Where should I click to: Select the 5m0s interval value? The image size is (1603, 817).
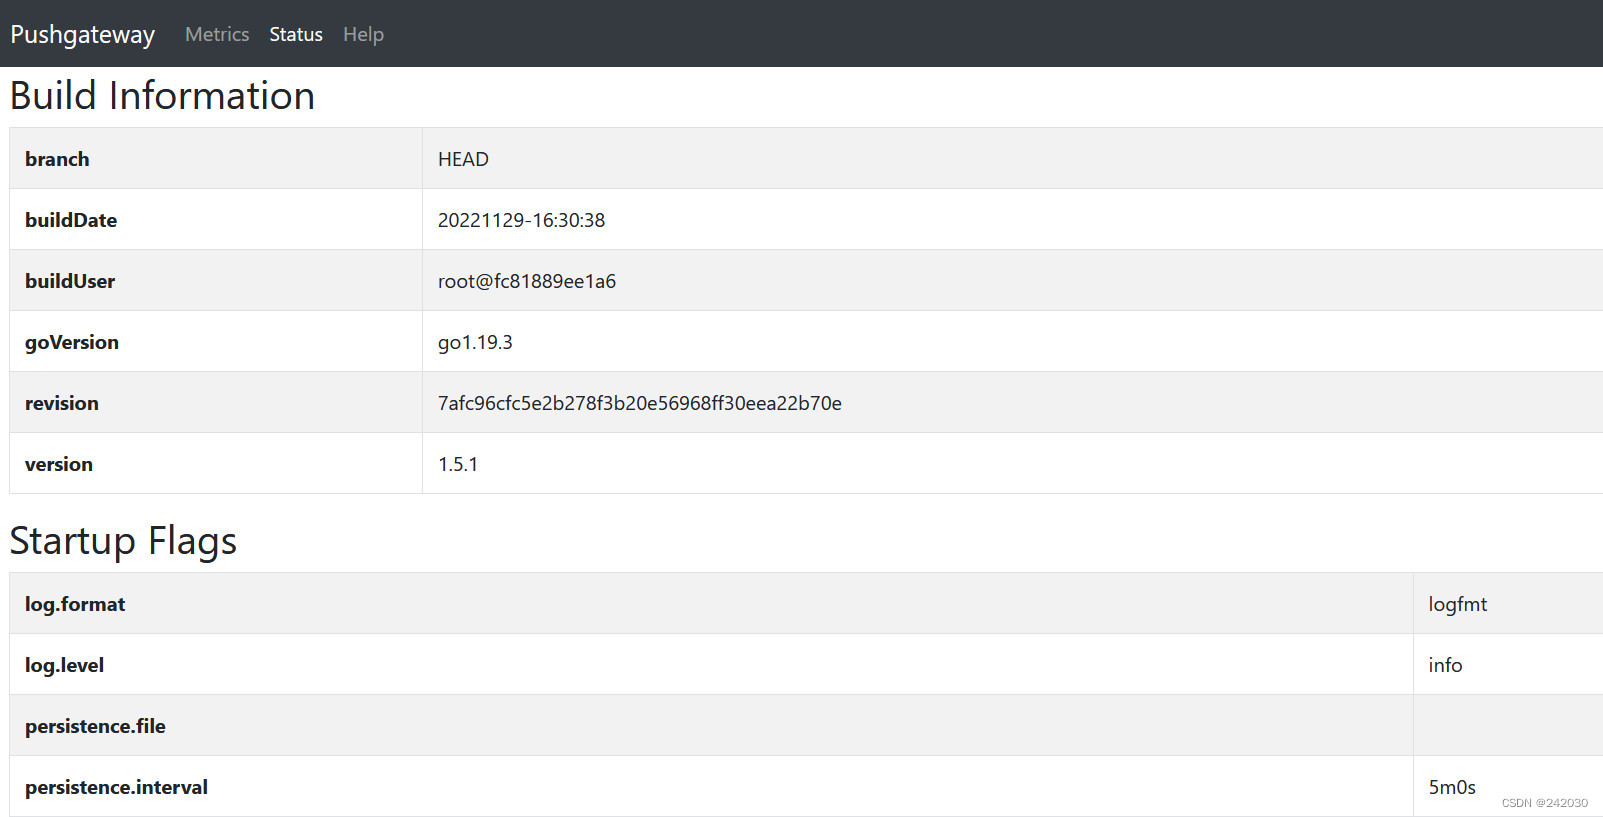(1452, 787)
